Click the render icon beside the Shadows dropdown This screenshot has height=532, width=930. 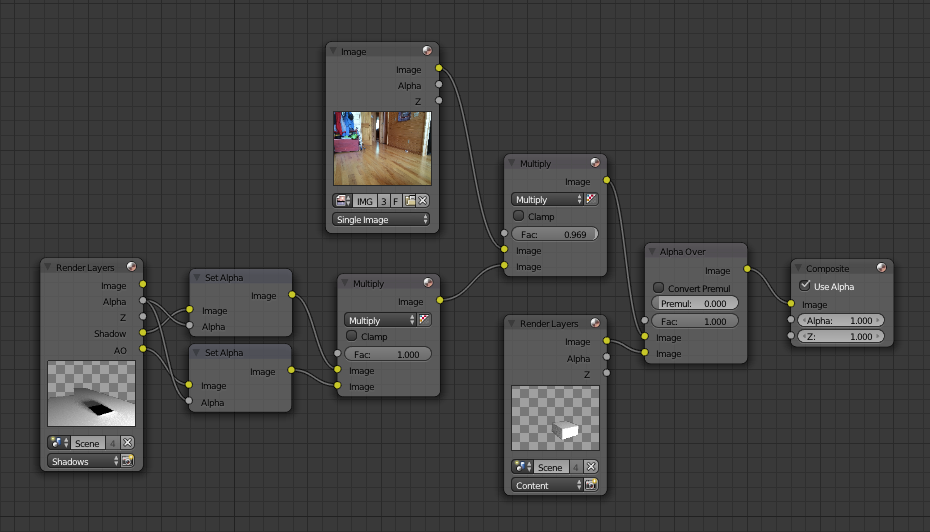[128, 461]
